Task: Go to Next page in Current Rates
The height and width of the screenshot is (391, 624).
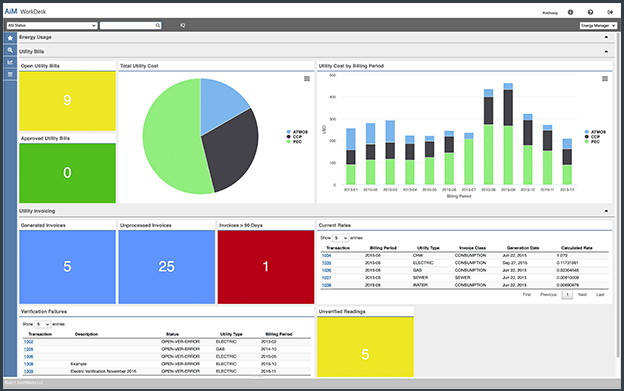Action: [582, 295]
